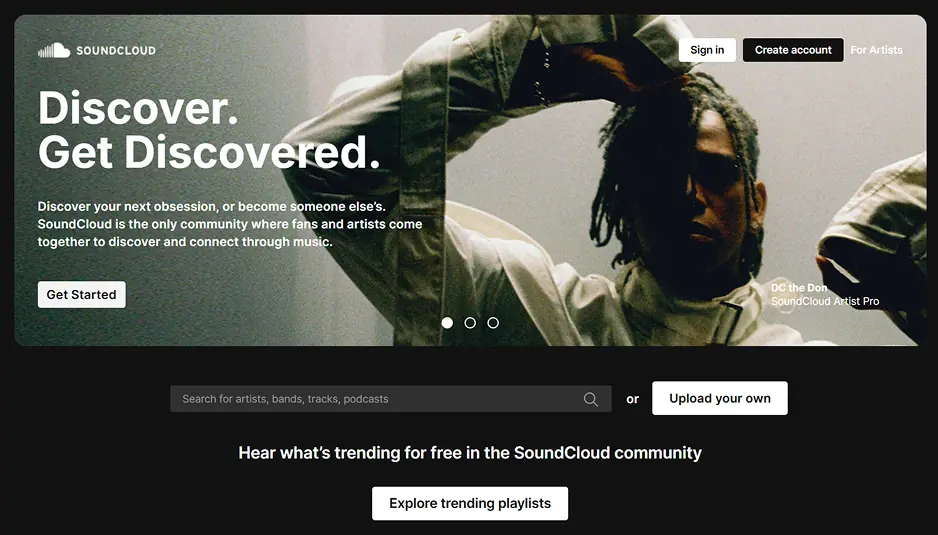Click the SOUNDCLOUD wordmark text
The width and height of the screenshot is (938, 535).
[116, 51]
